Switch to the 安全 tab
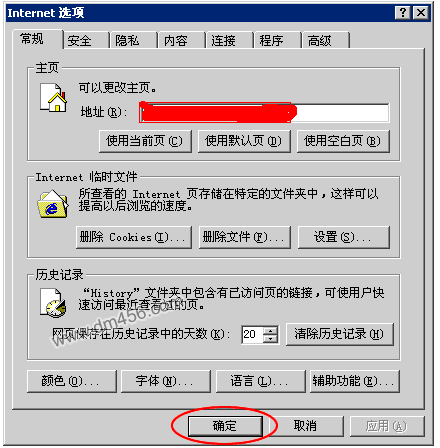 click(86, 41)
